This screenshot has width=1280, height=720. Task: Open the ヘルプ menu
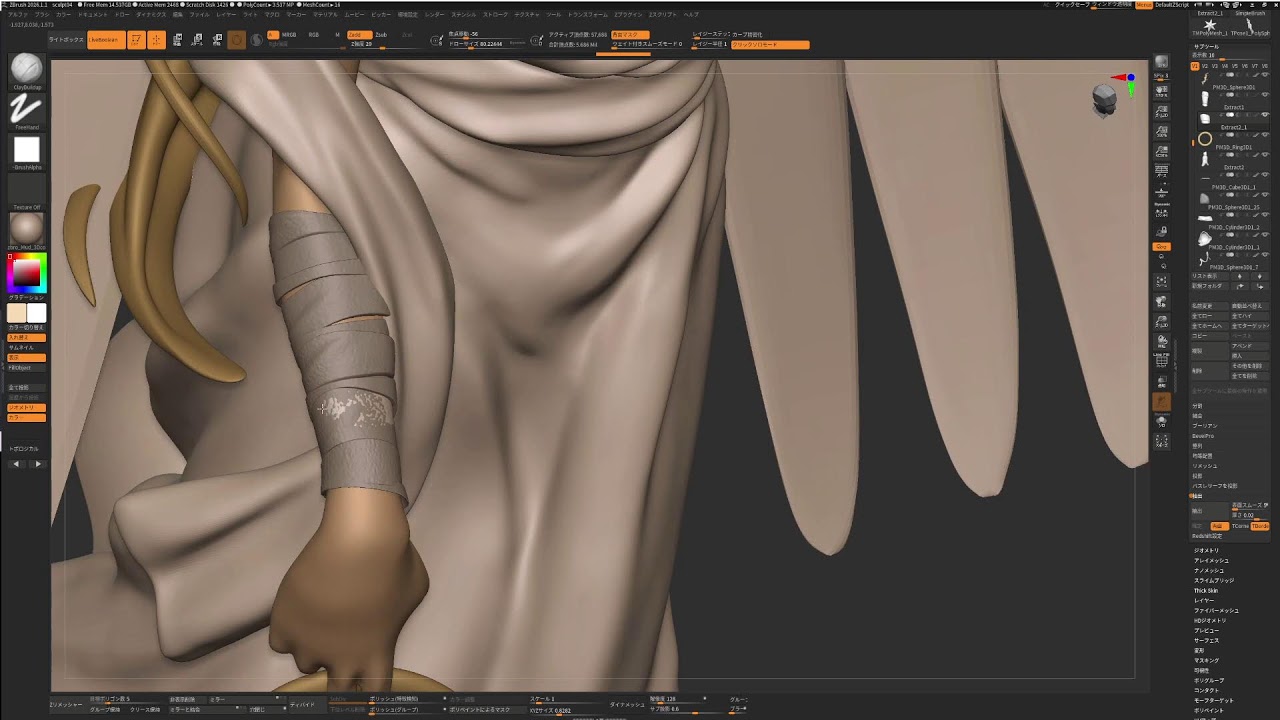point(691,15)
